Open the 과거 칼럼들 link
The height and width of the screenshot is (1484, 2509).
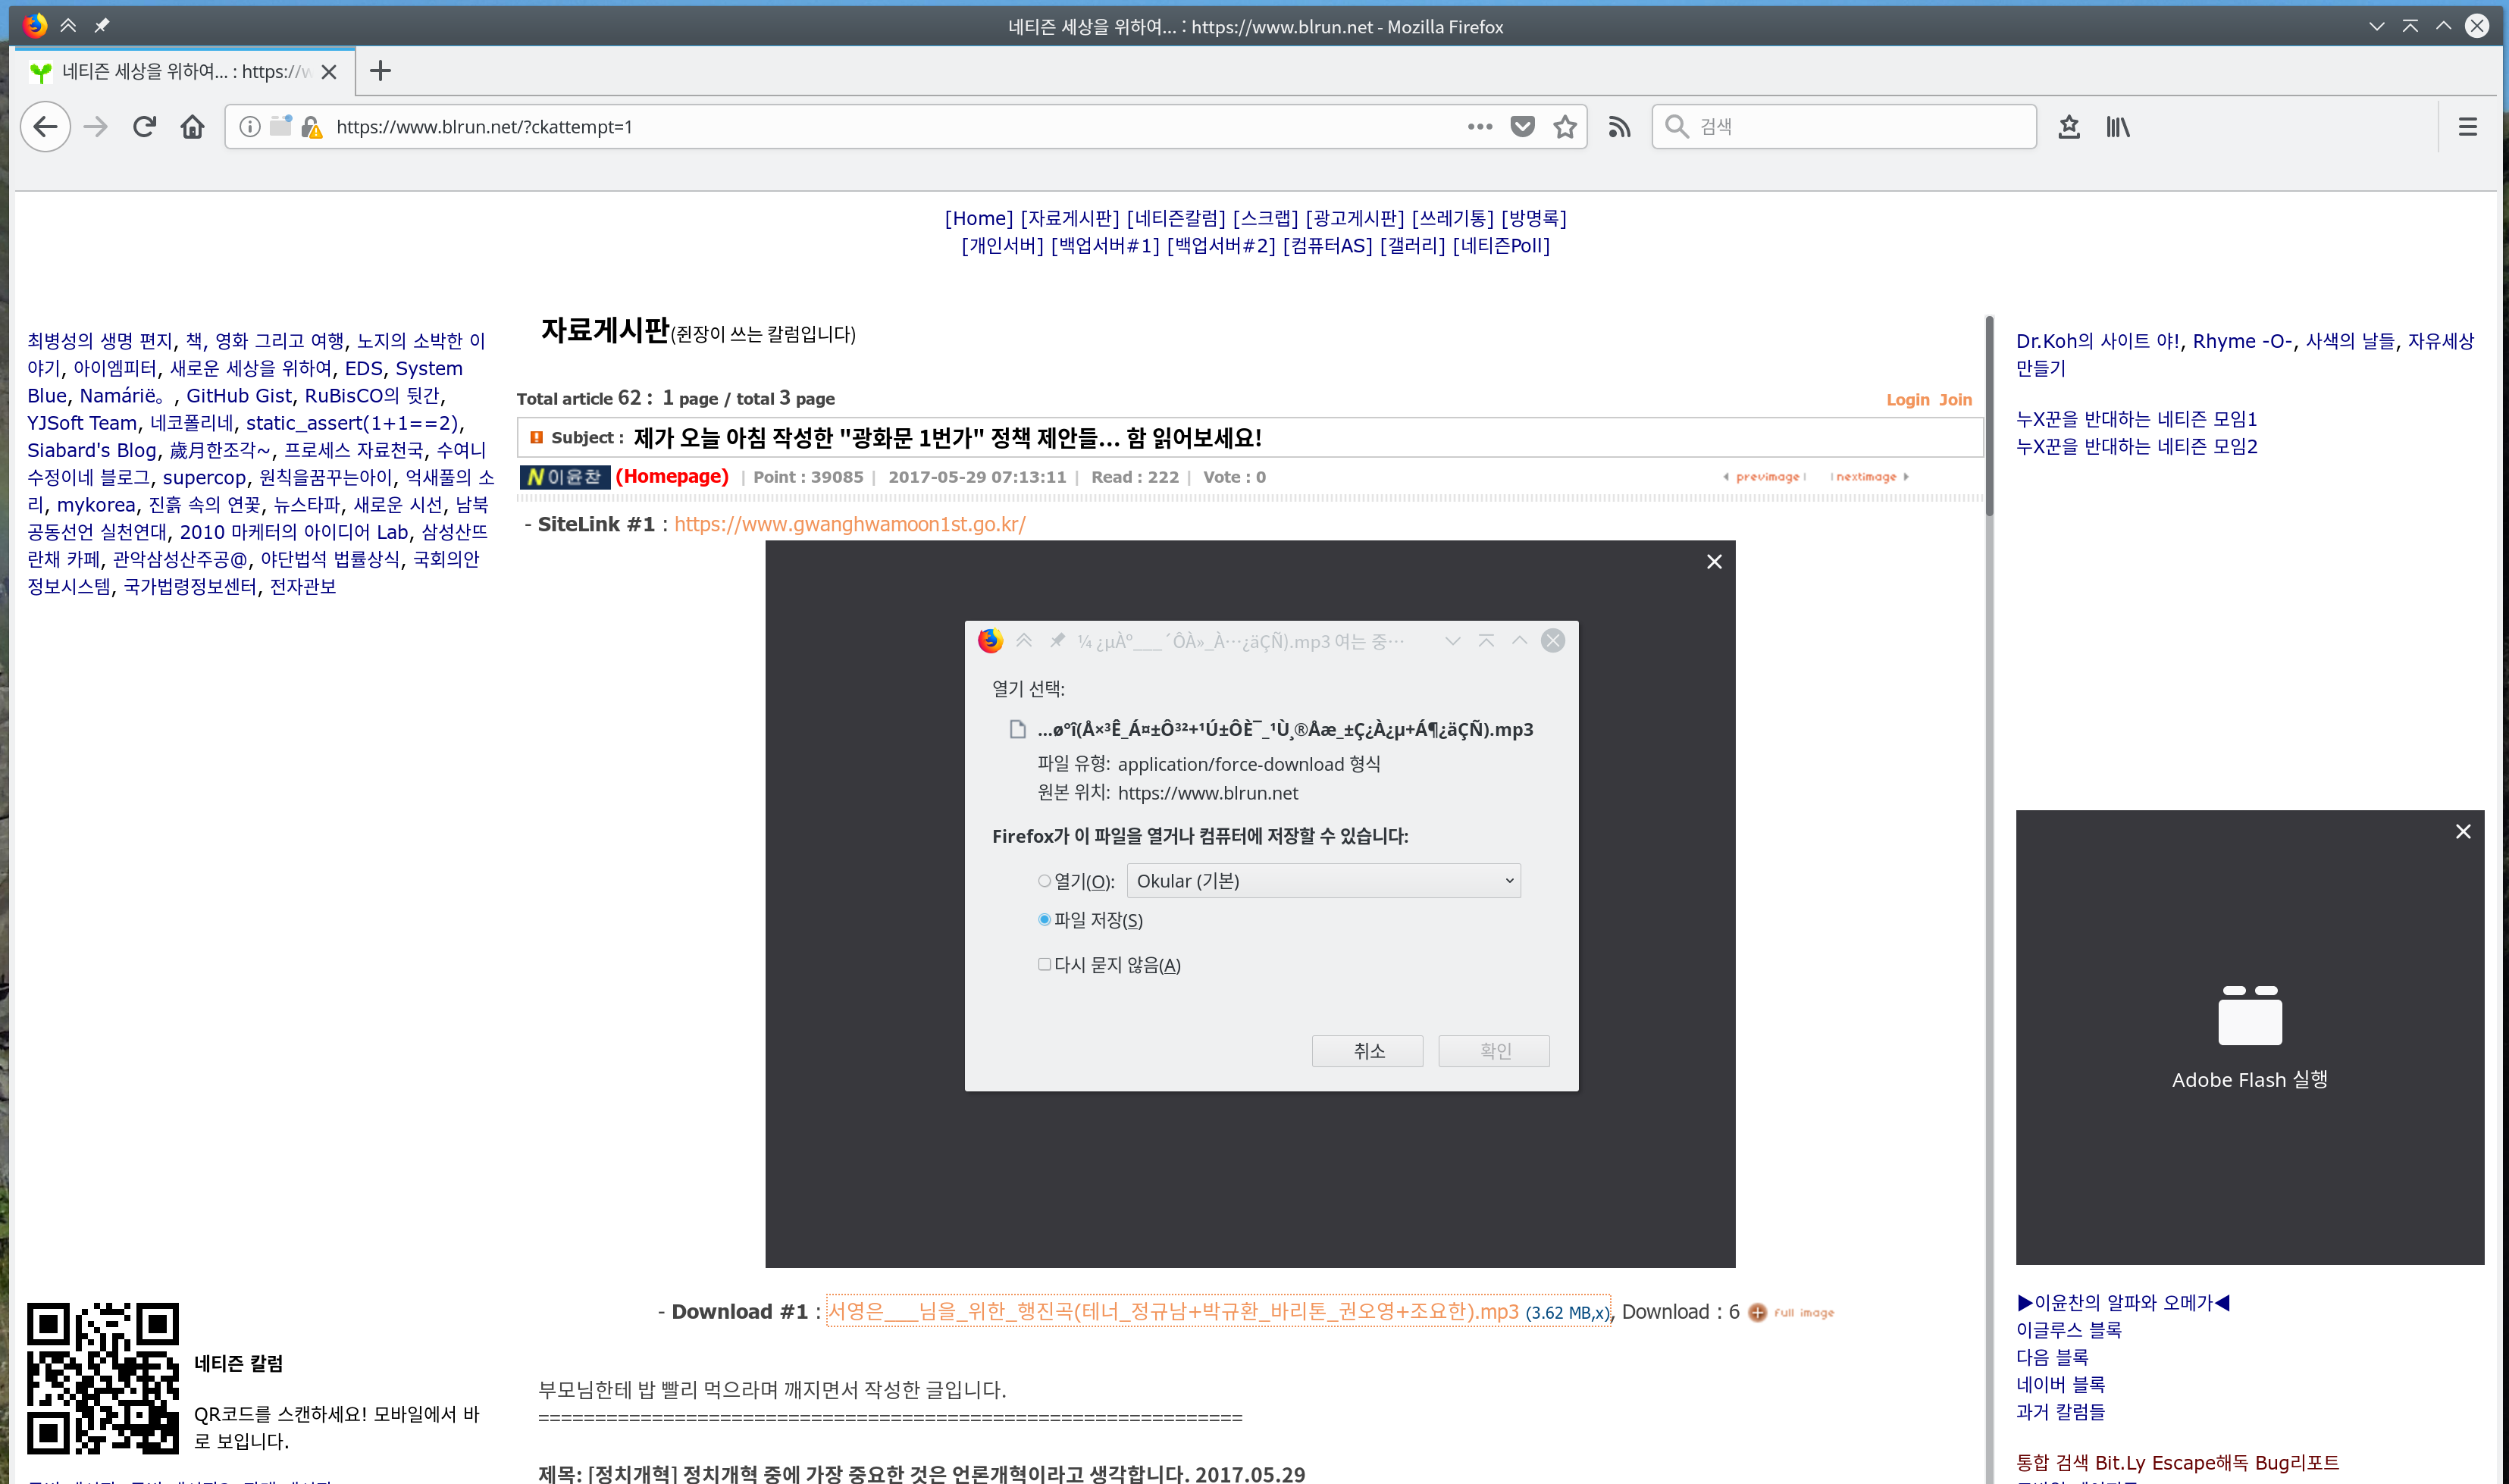tap(2060, 1411)
